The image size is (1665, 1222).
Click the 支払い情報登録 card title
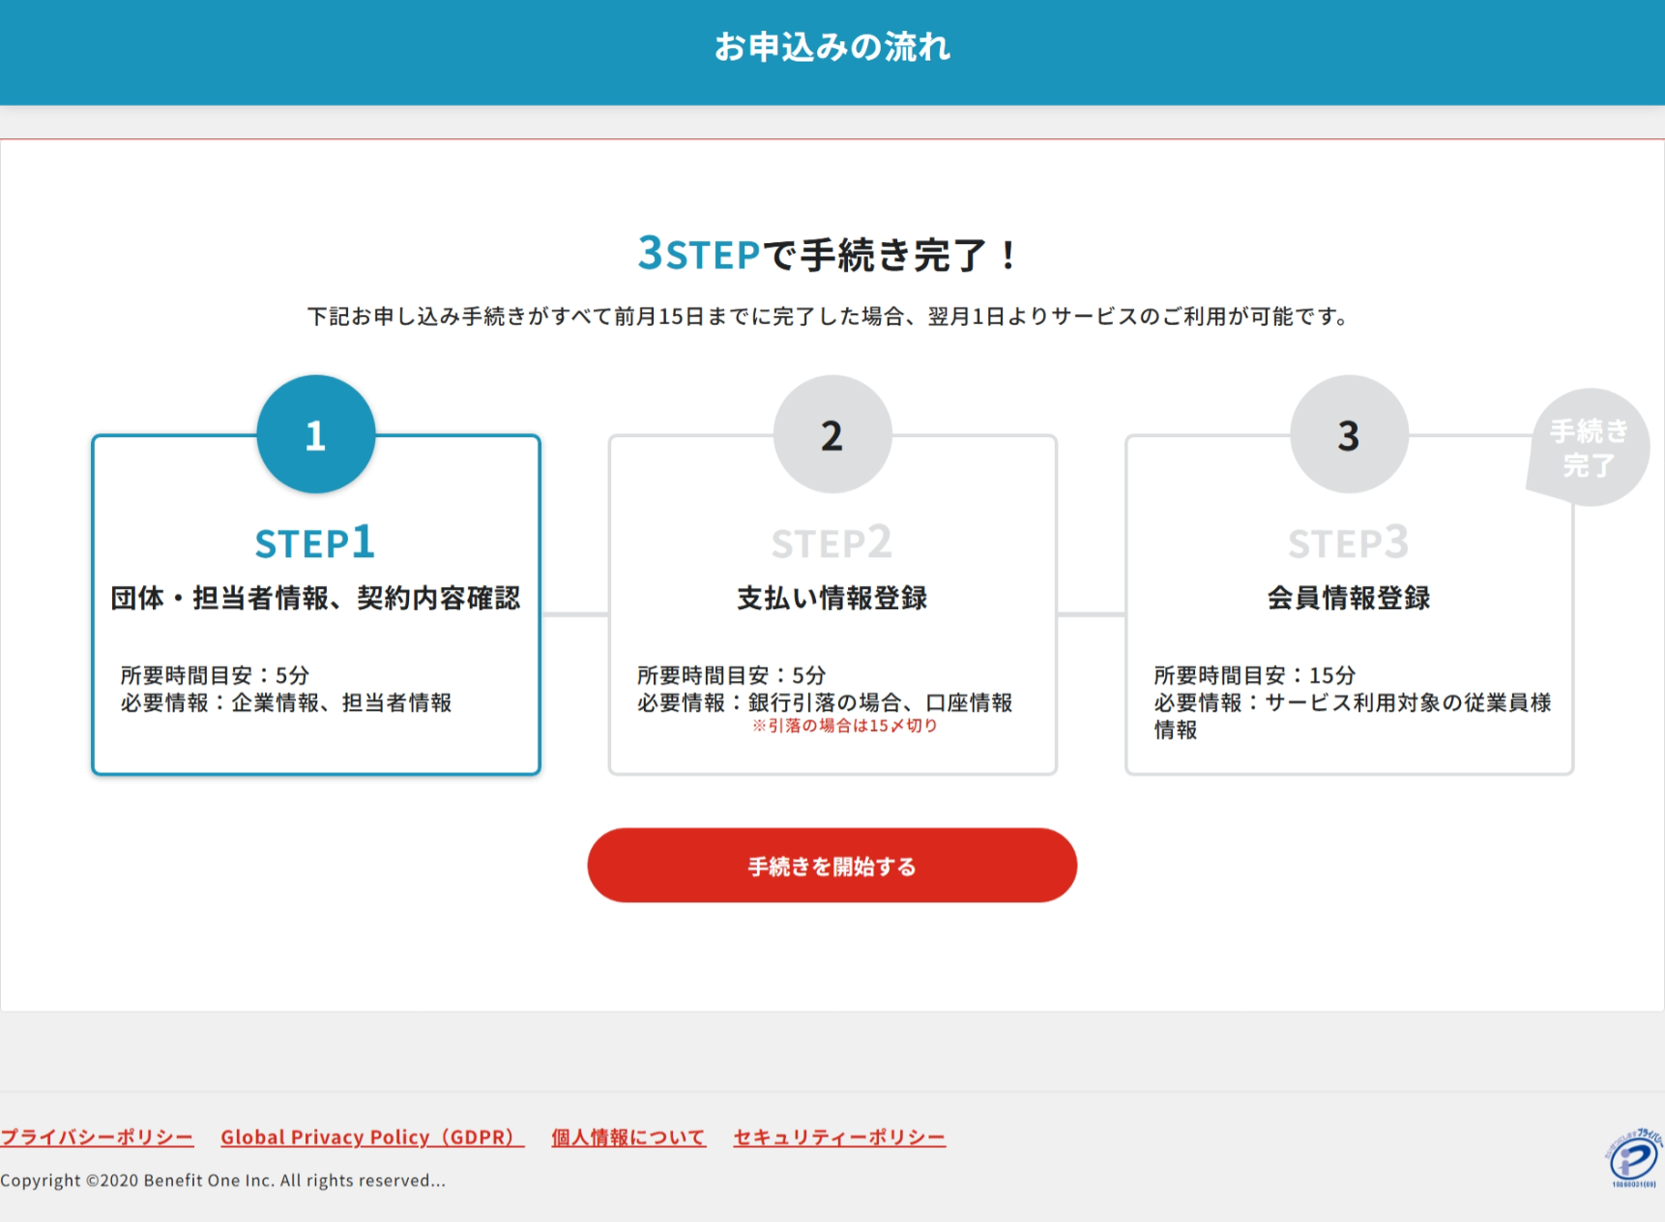pos(832,598)
